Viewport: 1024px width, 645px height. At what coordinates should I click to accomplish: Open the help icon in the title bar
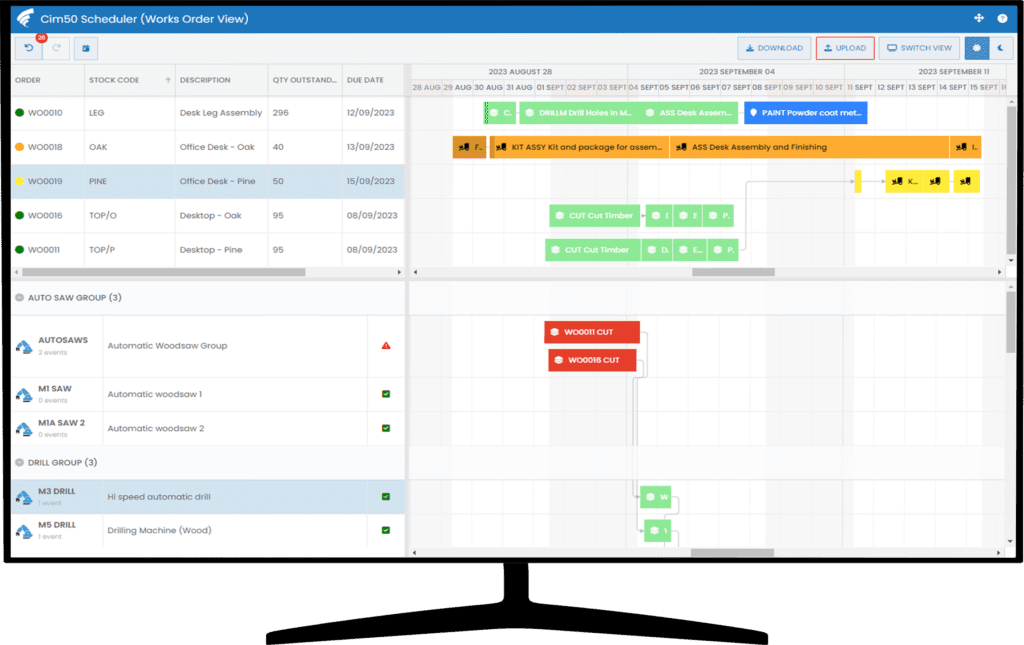point(1002,17)
